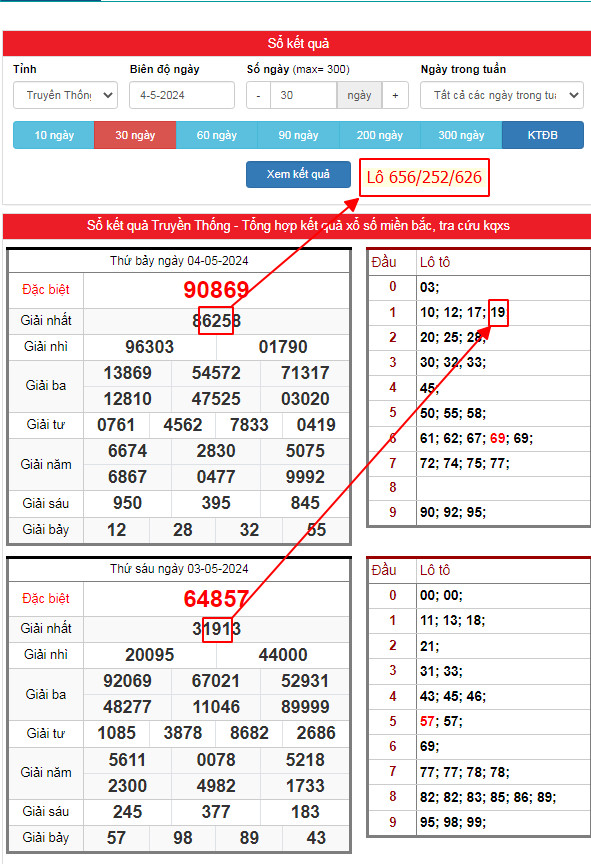This screenshot has height=864, width=591.
Task: Click the red 69 in Lô tô row 6
Action: [x=497, y=438]
